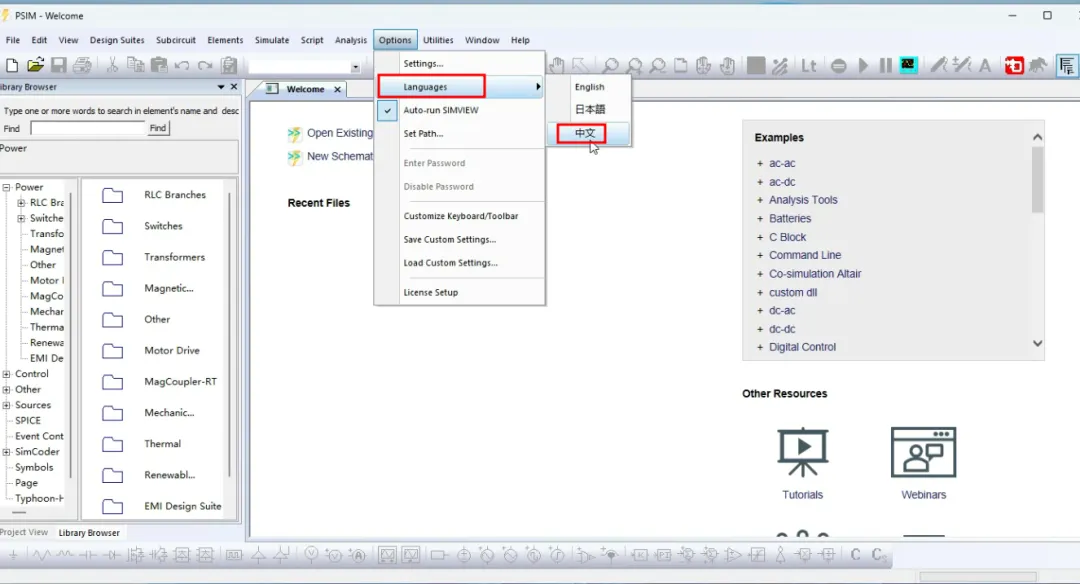This screenshot has height=584, width=1080.
Task: Select 日本語 in the Languages submenu
Action: click(590, 110)
